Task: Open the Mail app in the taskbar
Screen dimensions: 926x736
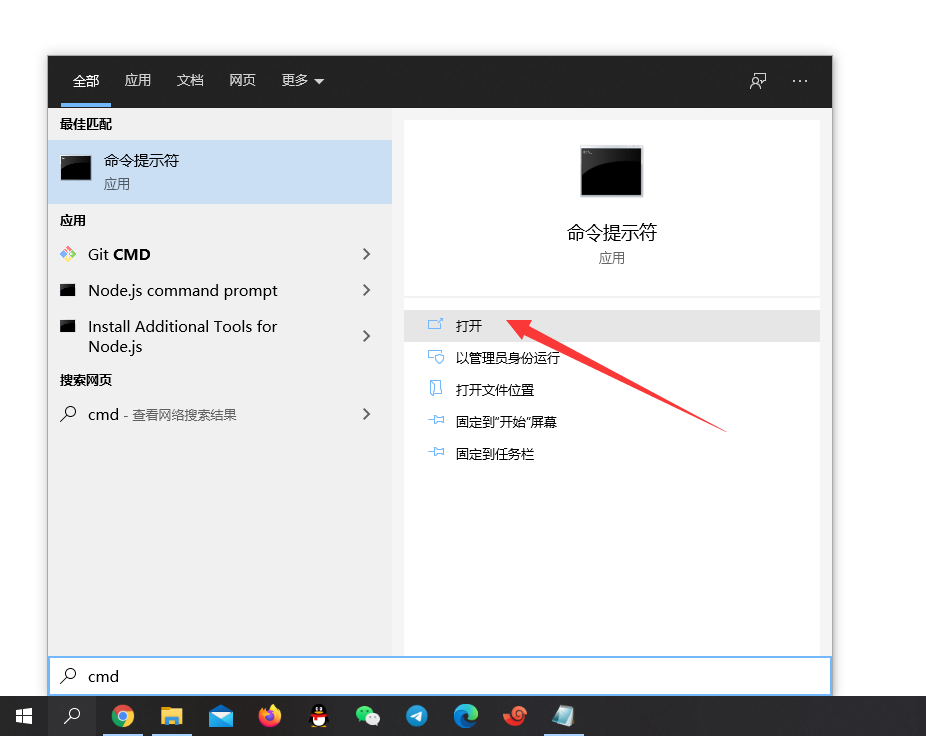Action: coord(221,716)
